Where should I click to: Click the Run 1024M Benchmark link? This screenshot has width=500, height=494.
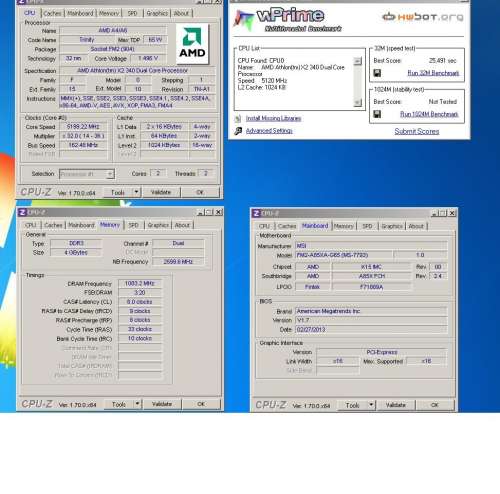(x=429, y=114)
